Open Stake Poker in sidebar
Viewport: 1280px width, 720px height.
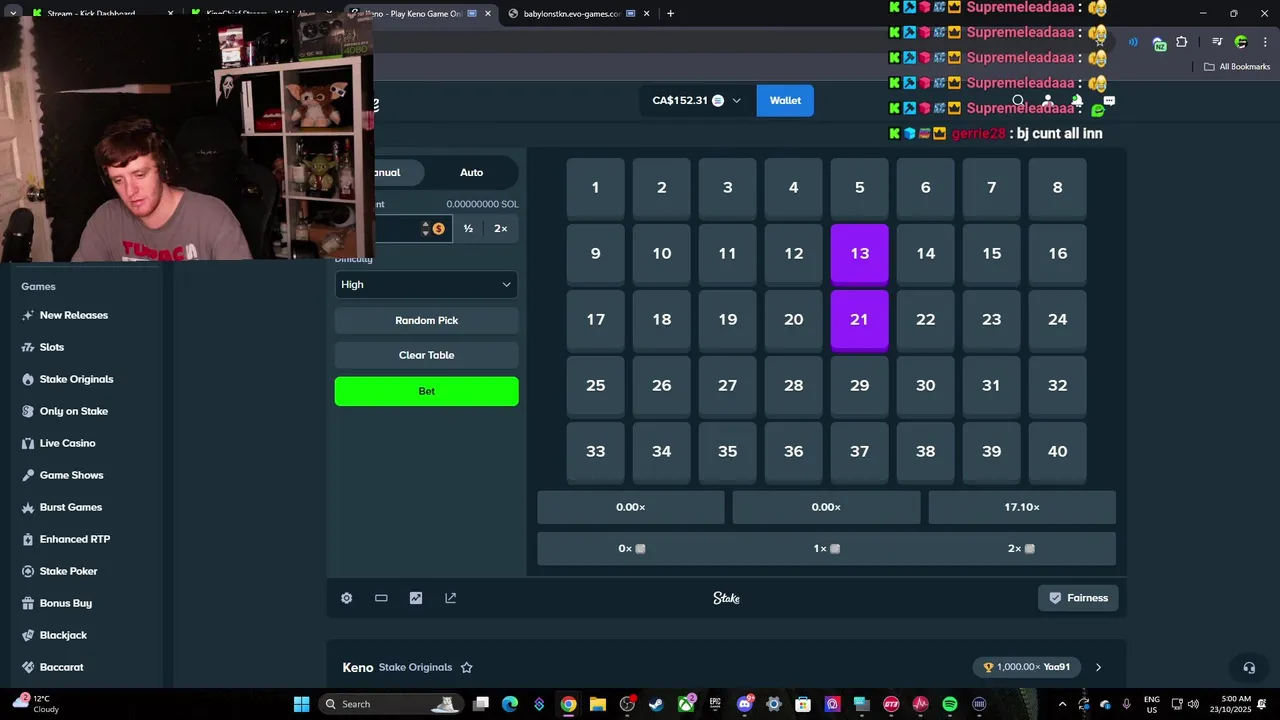pyautogui.click(x=60, y=571)
